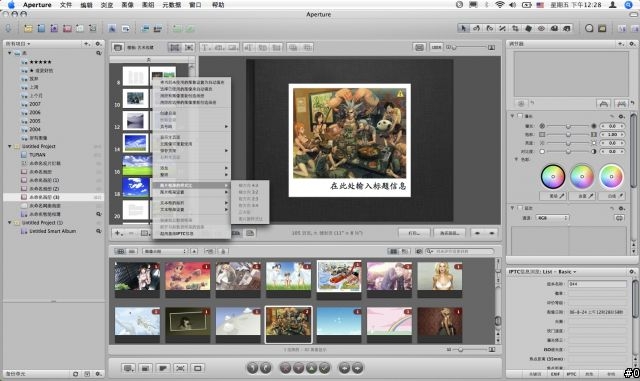The image size is (640, 381).
Task: Choose last context item containing IPTC
Action: 191,234
